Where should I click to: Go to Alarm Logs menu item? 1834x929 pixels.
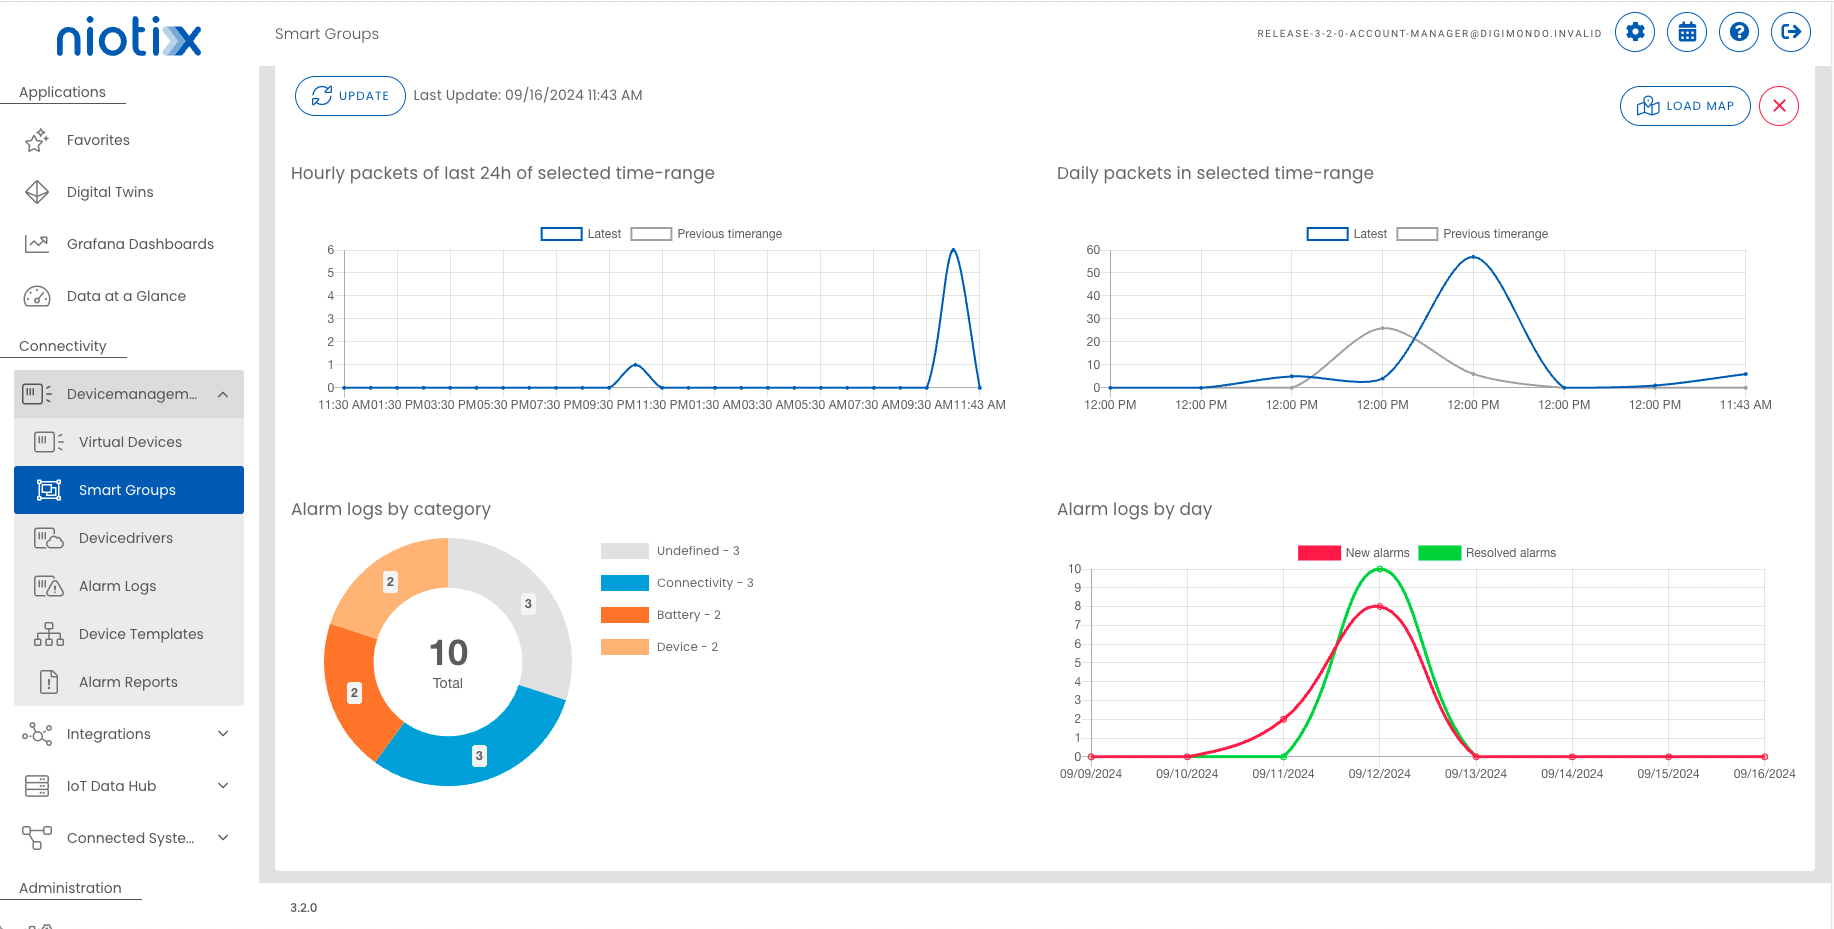(117, 586)
